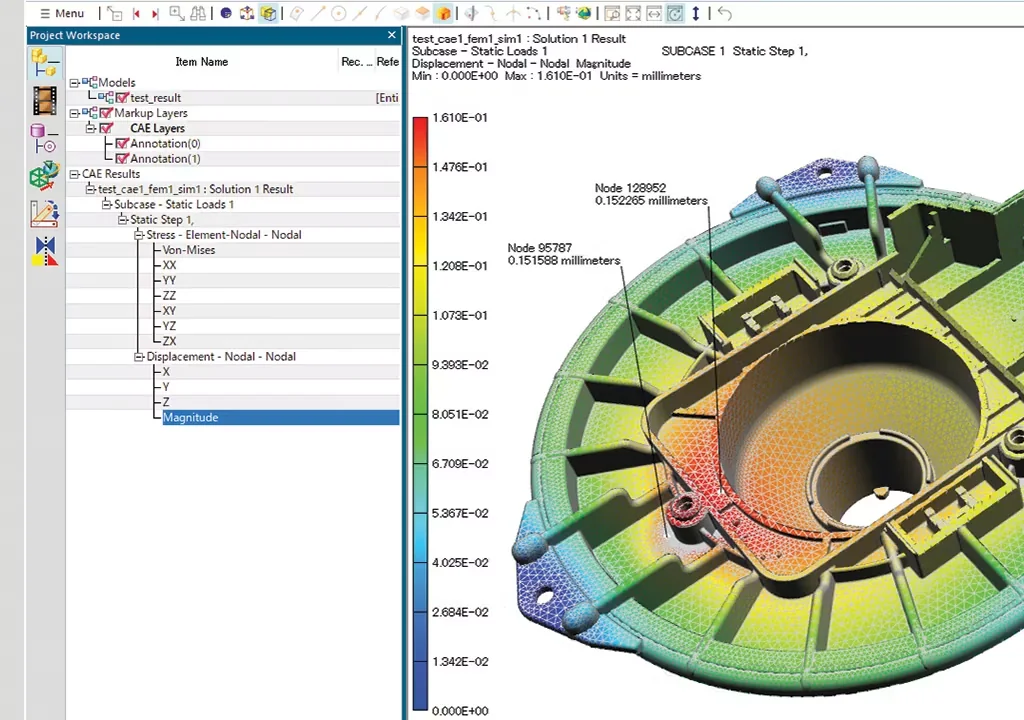Close the Project Workspace panel
Screen dimensions: 1024x720
391,35
